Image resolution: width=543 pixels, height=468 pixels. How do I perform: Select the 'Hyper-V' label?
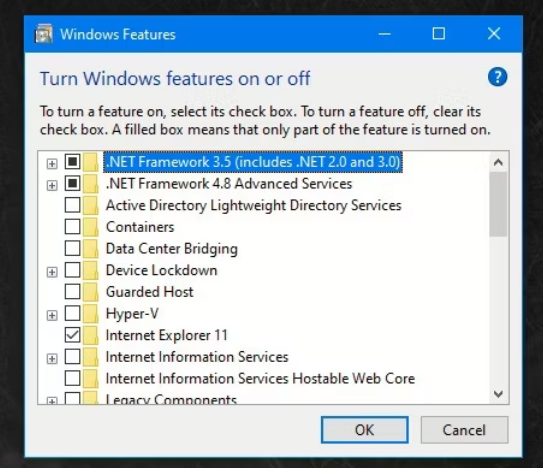(x=132, y=314)
